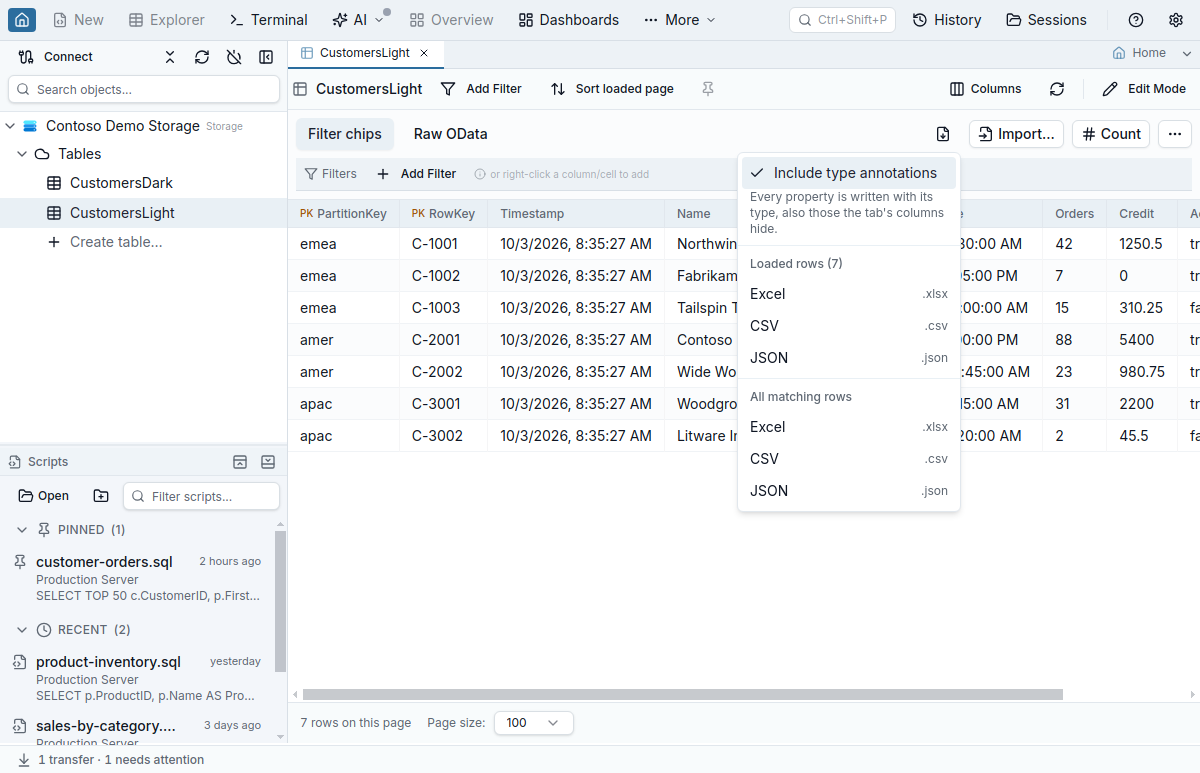This screenshot has width=1200, height=773.
Task: Open the Overview view
Action: point(451,20)
